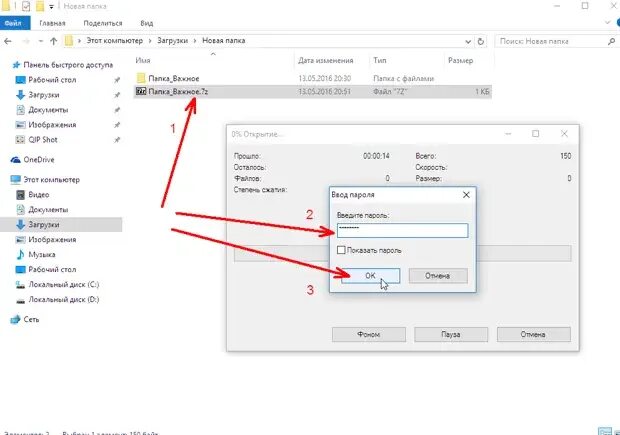Sort by the Размер column header
Viewport: 620px width, 435px height.
(460, 61)
